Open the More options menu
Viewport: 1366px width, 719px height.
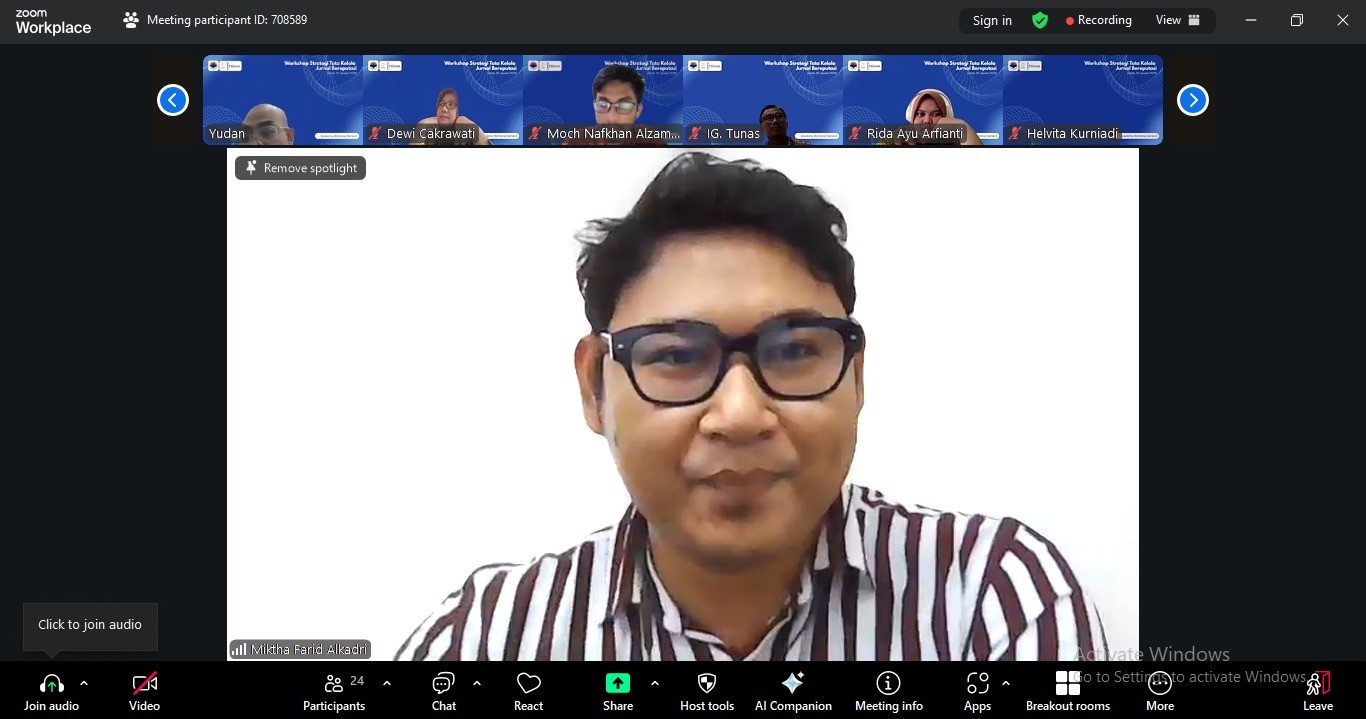(1160, 691)
